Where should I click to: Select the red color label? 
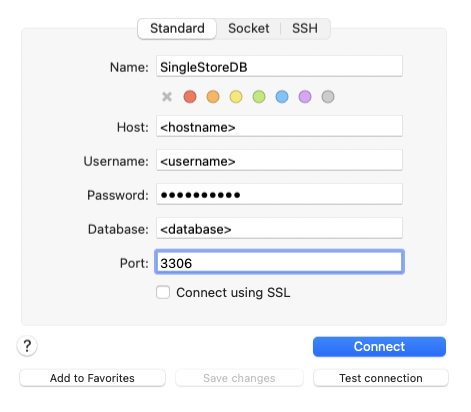click(190, 97)
